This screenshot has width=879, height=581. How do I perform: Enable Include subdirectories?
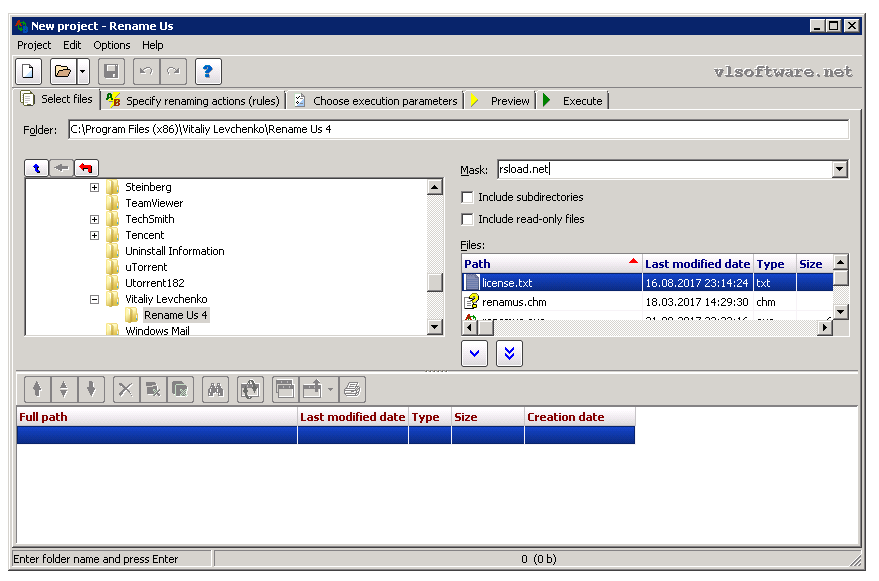coord(467,197)
